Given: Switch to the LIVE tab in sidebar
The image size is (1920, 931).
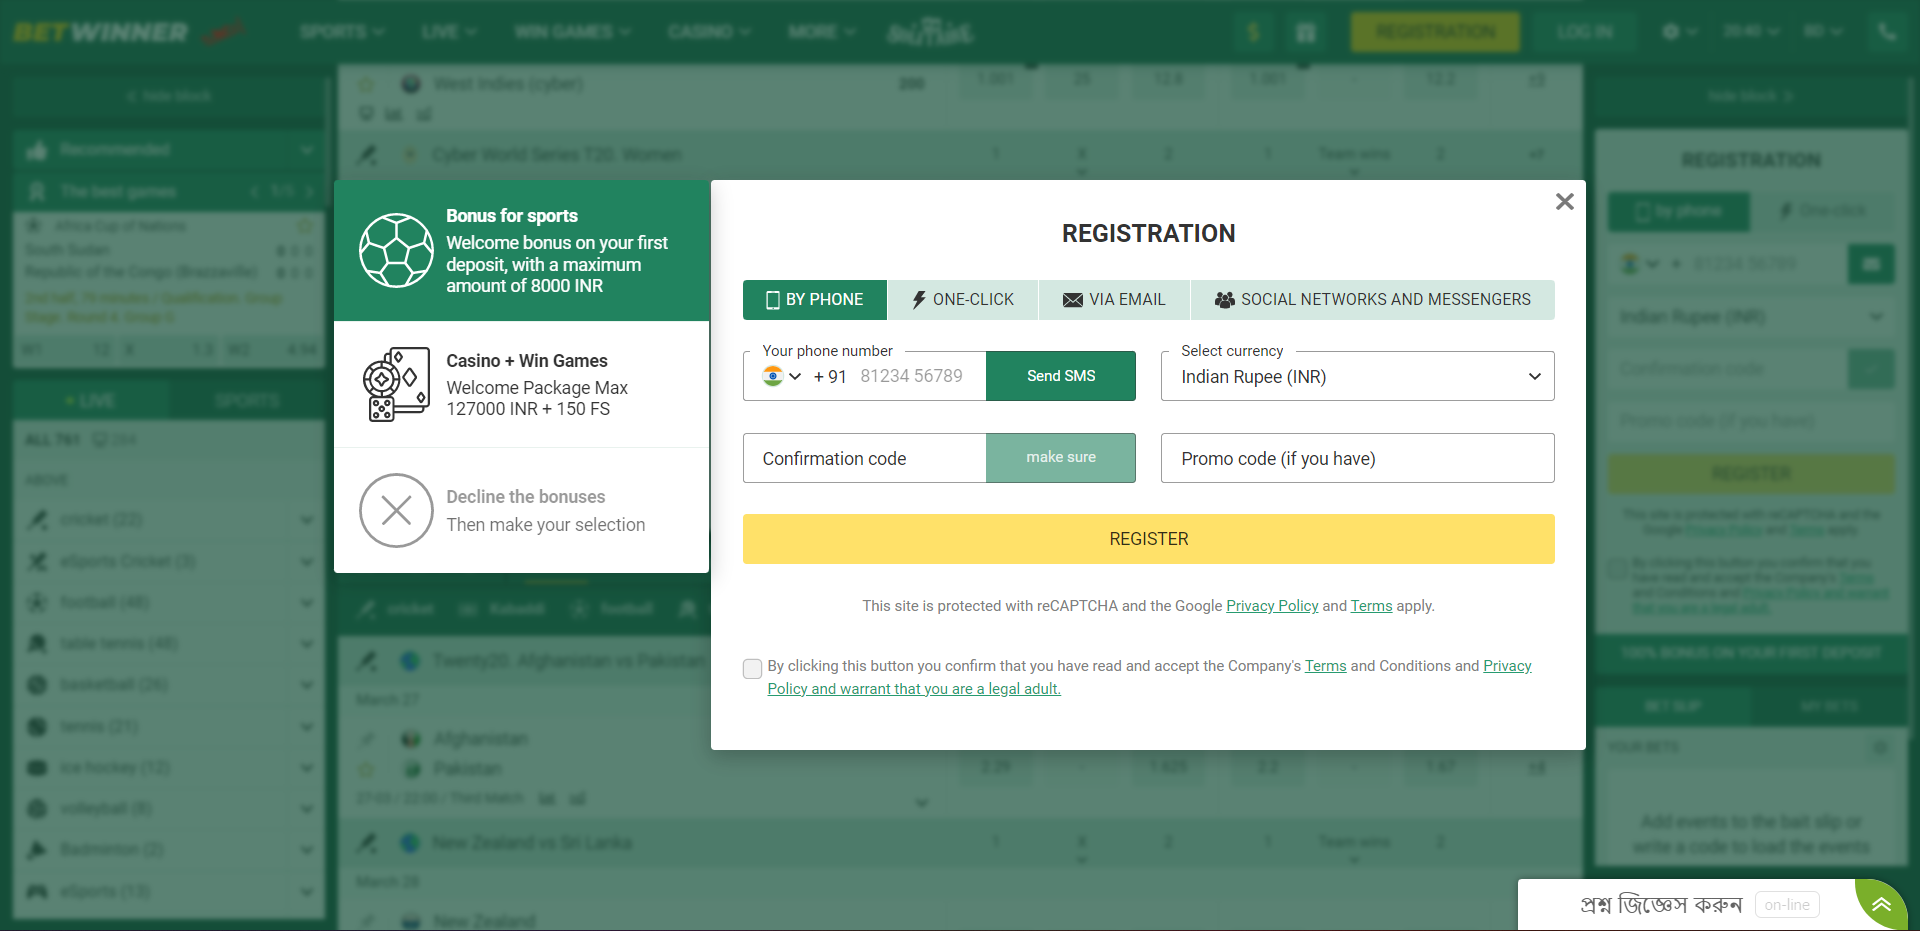Looking at the screenshot, I should tap(91, 401).
